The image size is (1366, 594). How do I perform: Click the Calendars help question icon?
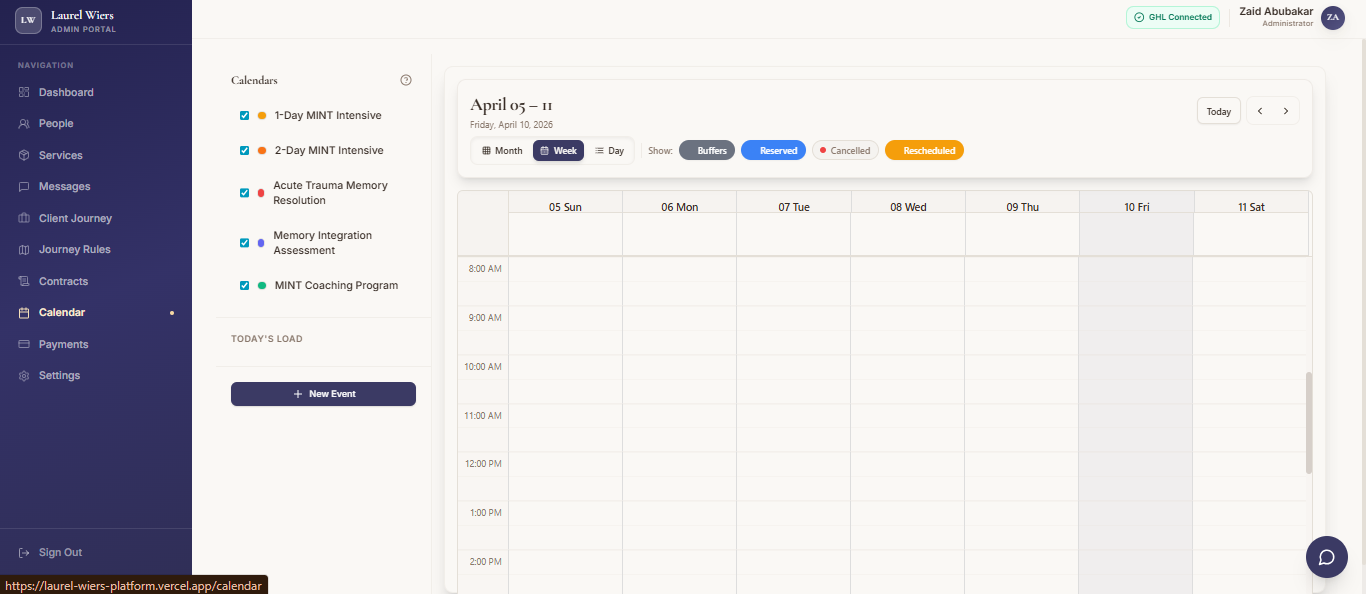pyautogui.click(x=406, y=80)
